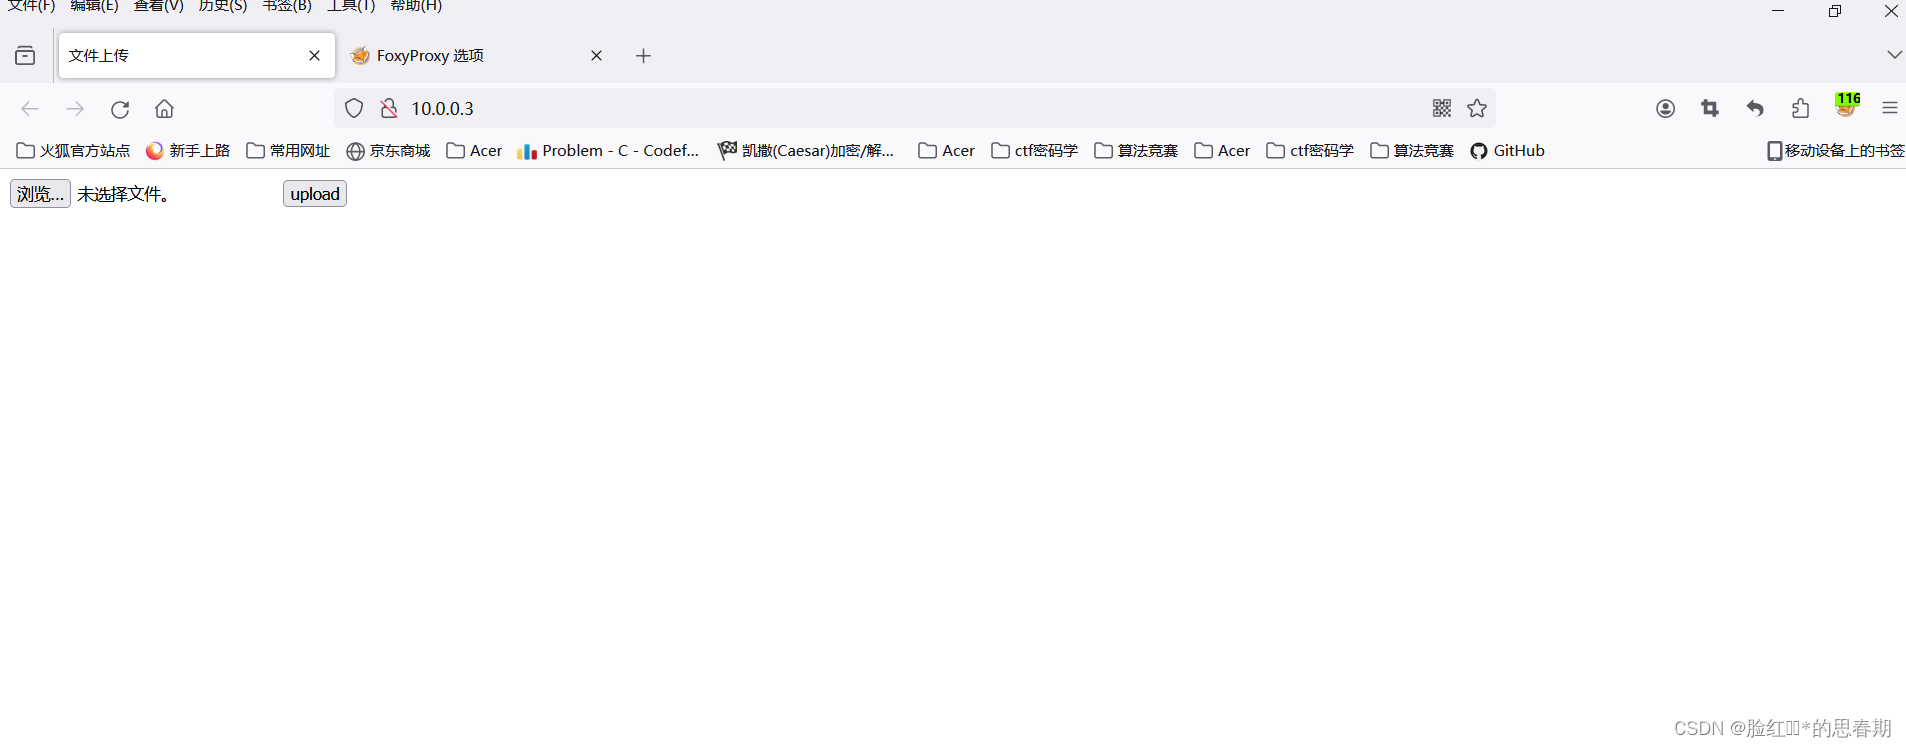Expand the list all tabs chevron

(x=1893, y=55)
